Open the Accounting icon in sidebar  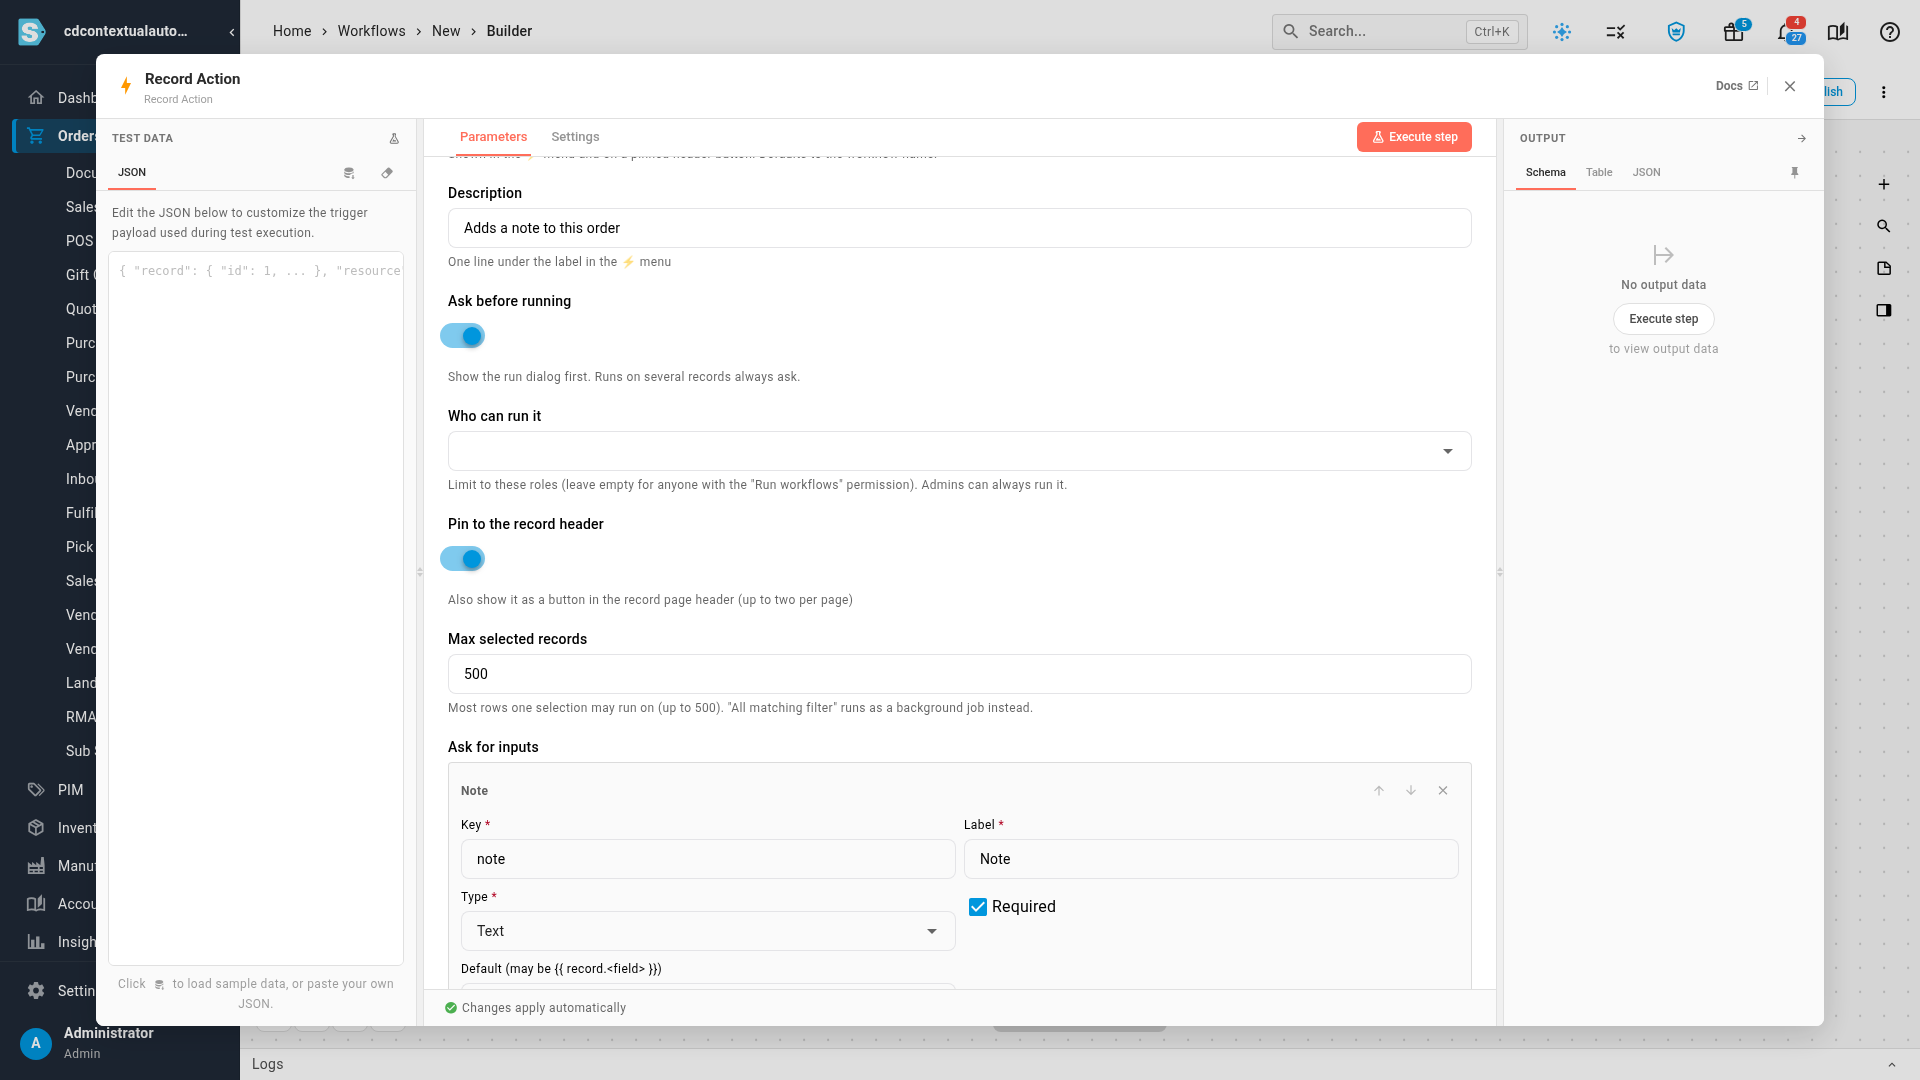point(36,904)
